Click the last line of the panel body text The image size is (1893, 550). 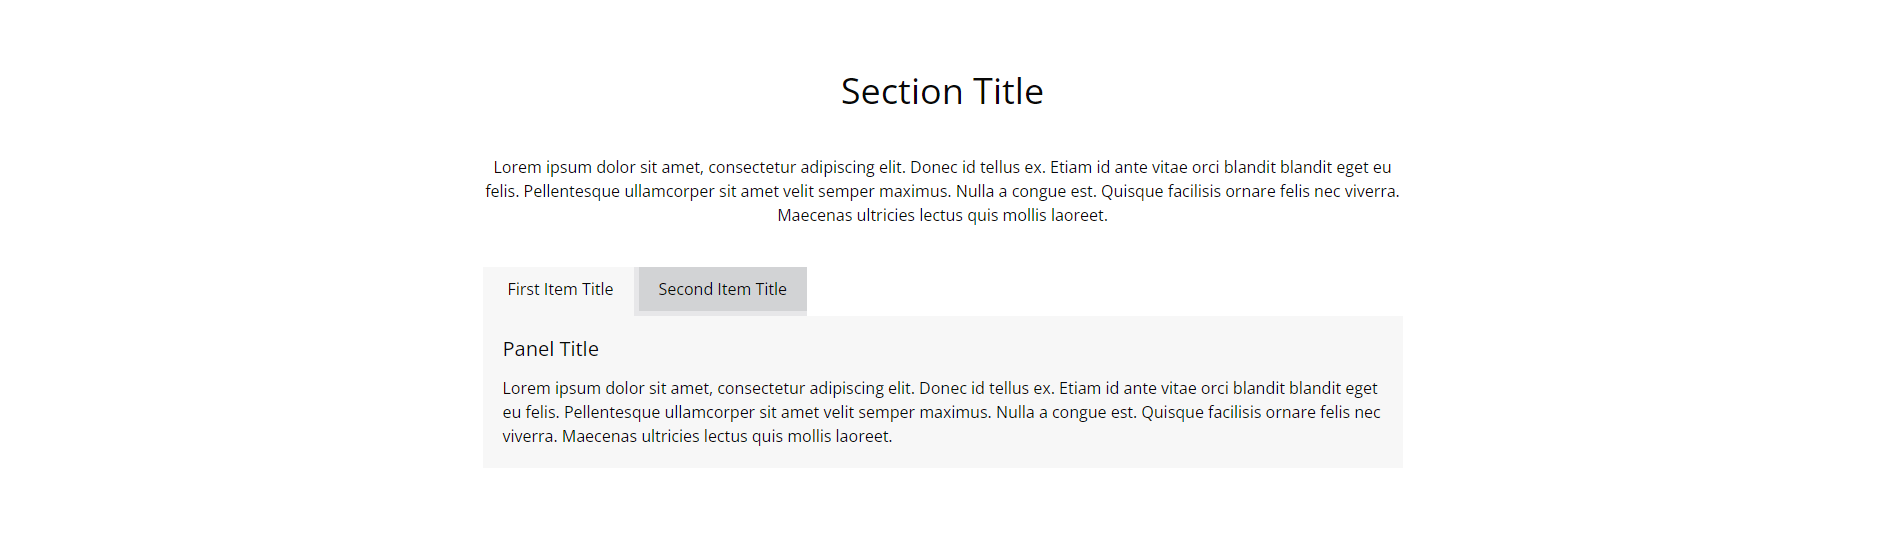pos(697,437)
